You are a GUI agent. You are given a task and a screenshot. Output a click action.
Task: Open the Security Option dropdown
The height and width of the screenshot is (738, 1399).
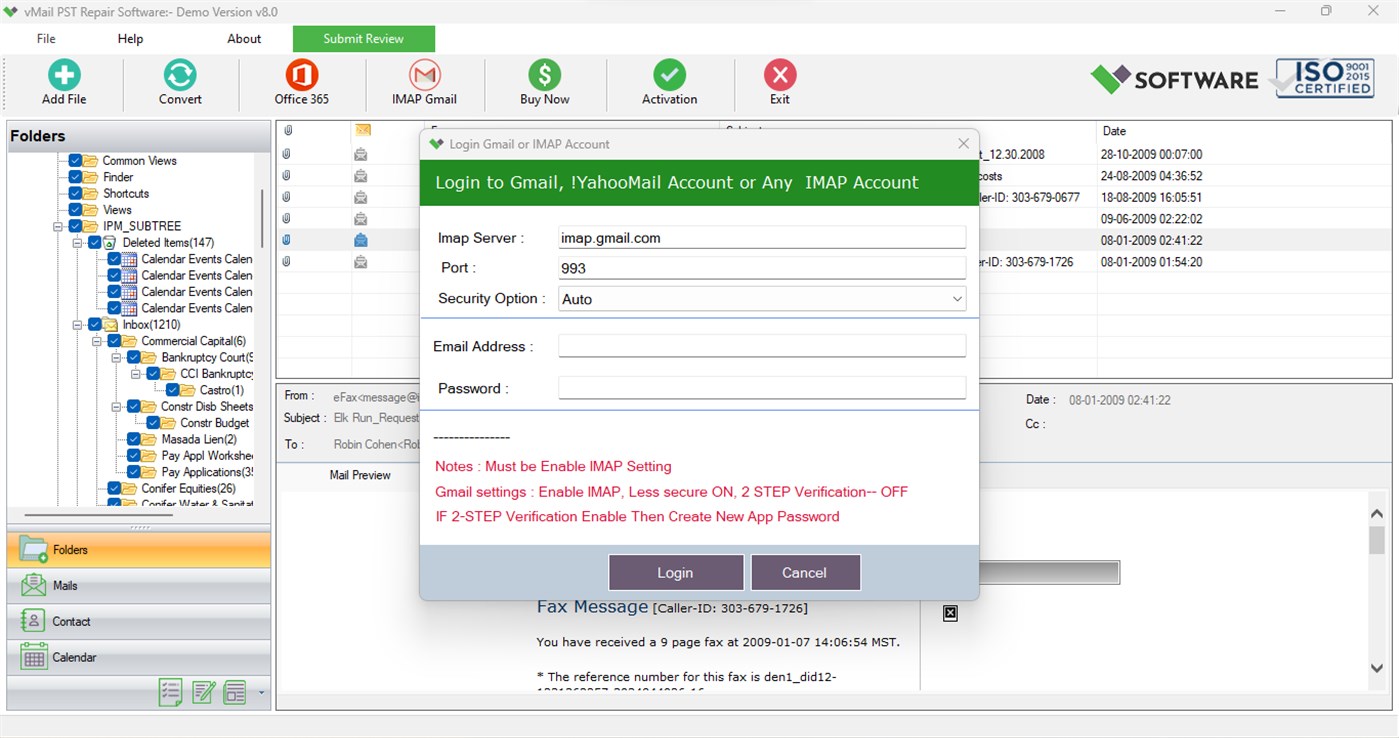(957, 298)
